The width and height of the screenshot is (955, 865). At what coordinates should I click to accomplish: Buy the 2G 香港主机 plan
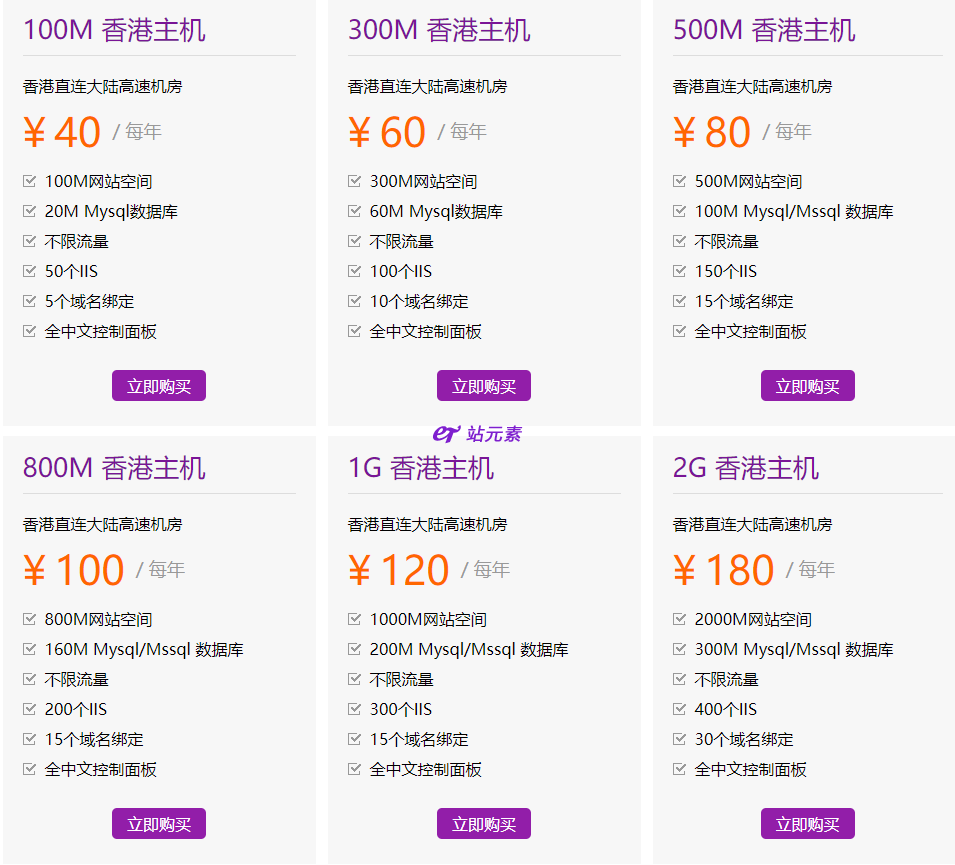tap(808, 824)
